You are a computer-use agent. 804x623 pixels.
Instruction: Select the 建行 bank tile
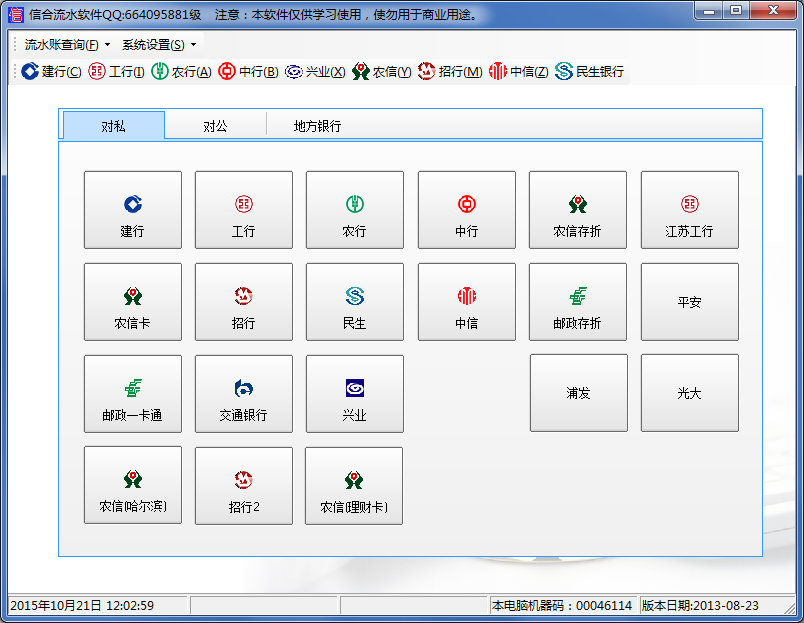(133, 210)
